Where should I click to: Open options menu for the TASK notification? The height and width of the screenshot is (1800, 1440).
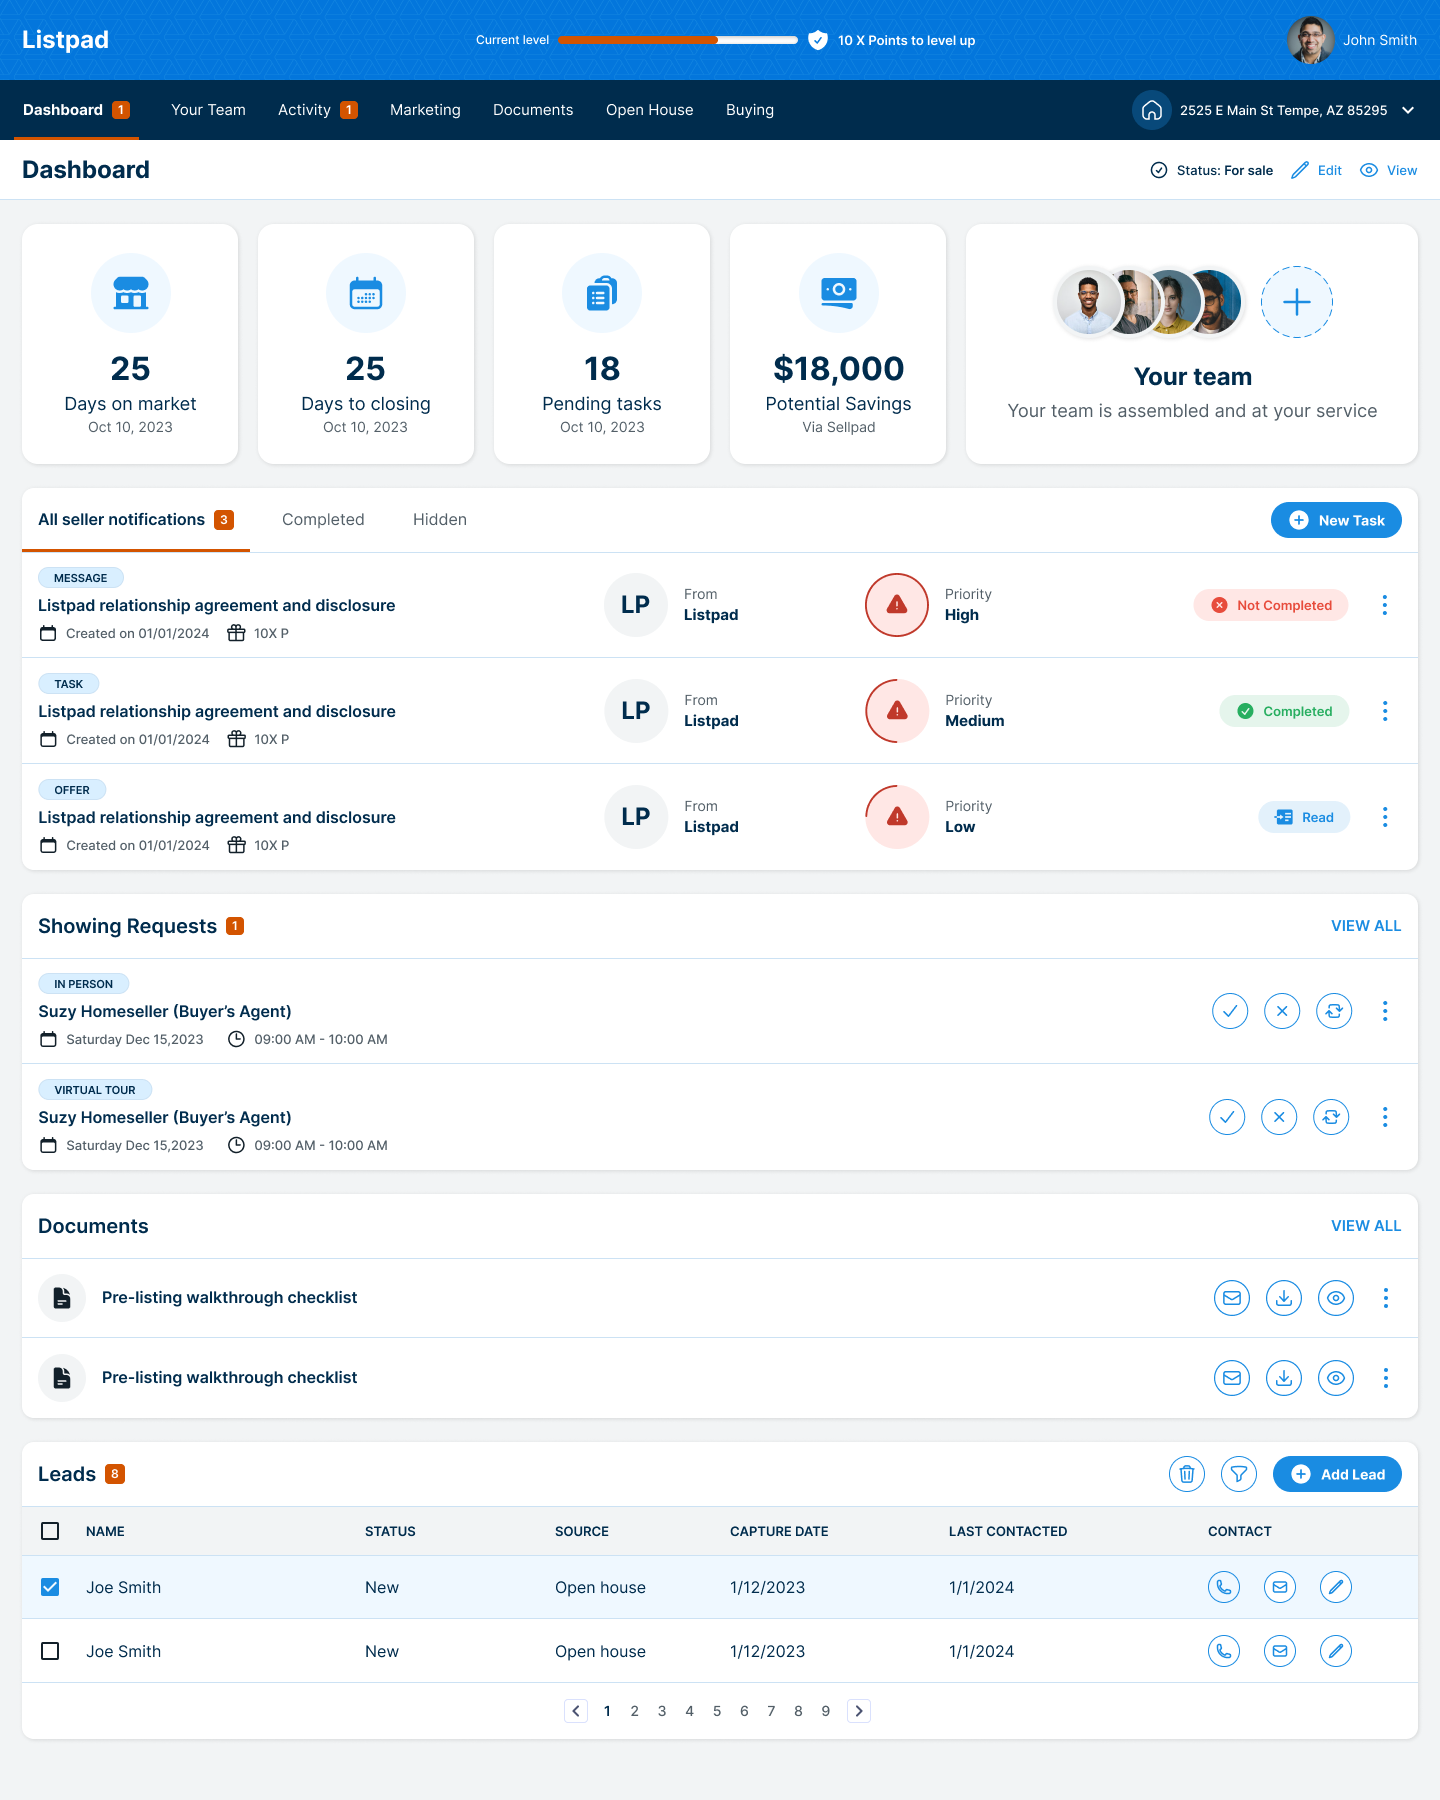pos(1385,711)
